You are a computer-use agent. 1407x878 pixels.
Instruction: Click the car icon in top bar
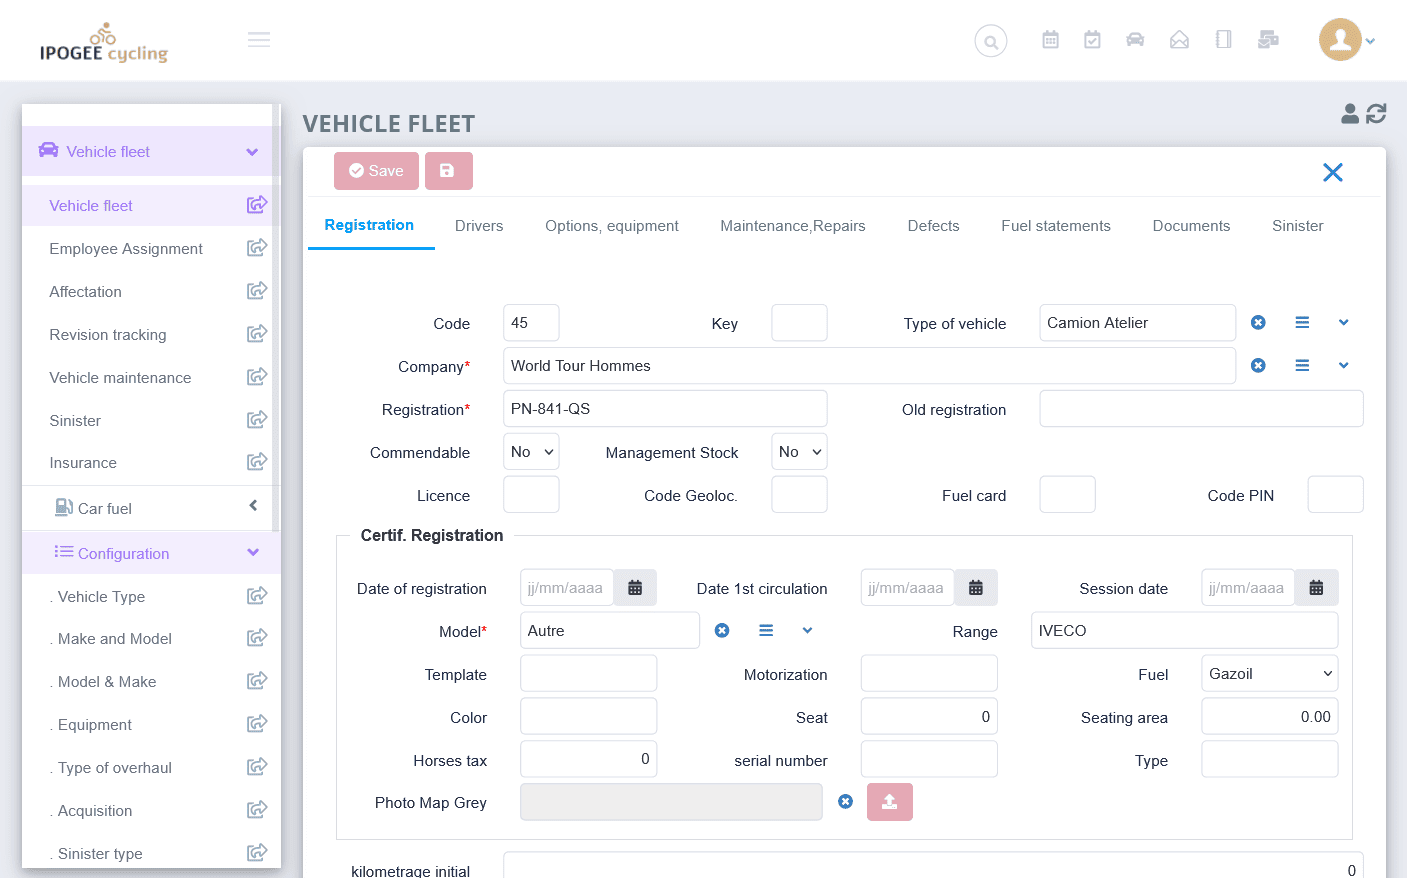tap(1135, 40)
